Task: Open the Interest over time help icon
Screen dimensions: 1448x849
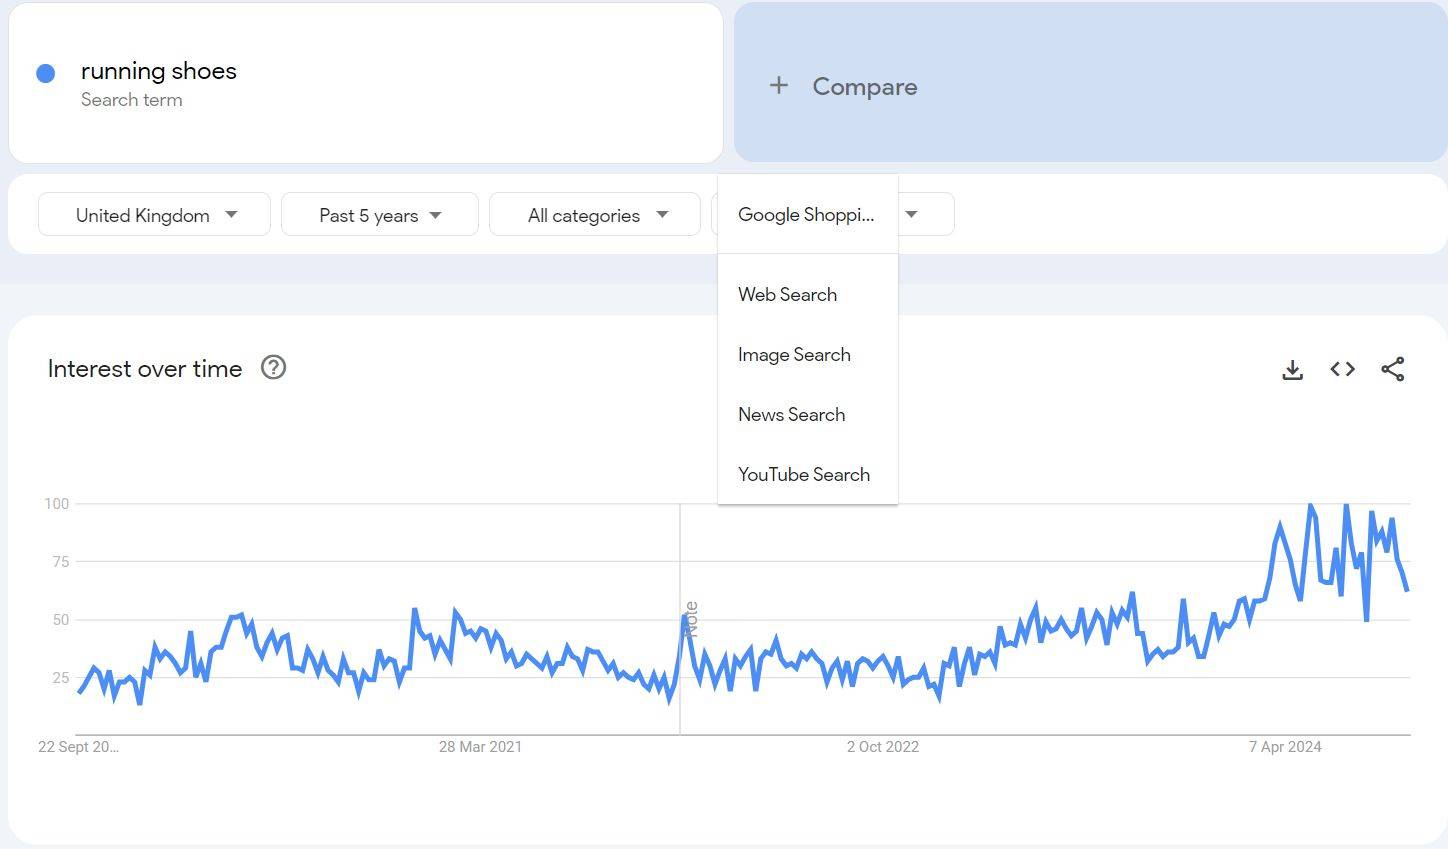Action: pyautogui.click(x=273, y=367)
